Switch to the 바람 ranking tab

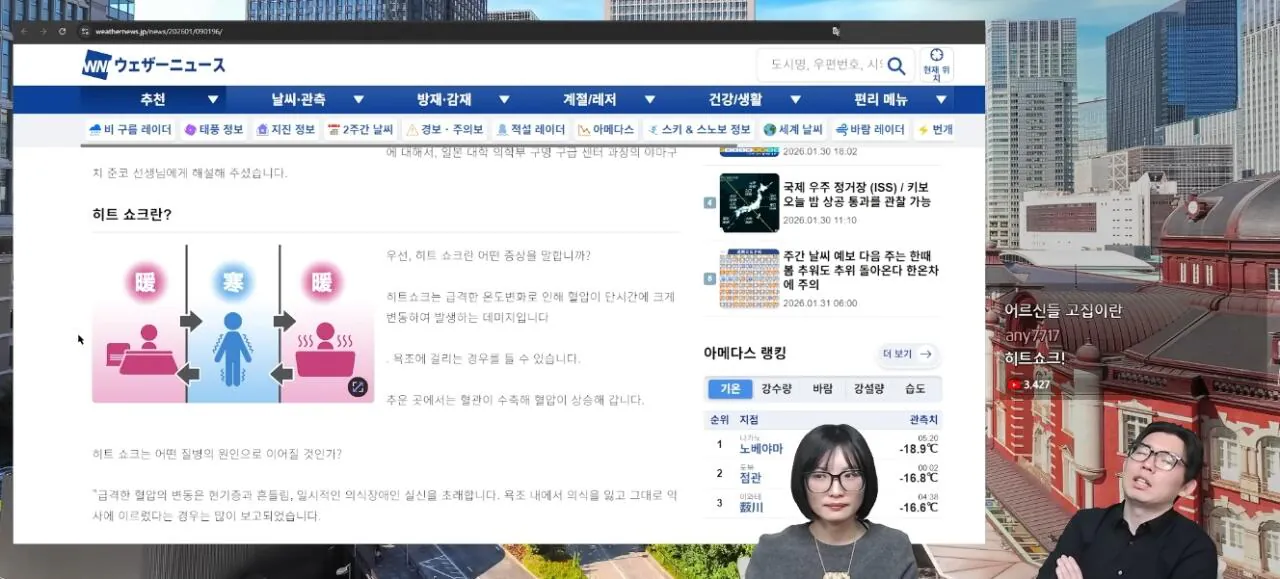click(822, 389)
